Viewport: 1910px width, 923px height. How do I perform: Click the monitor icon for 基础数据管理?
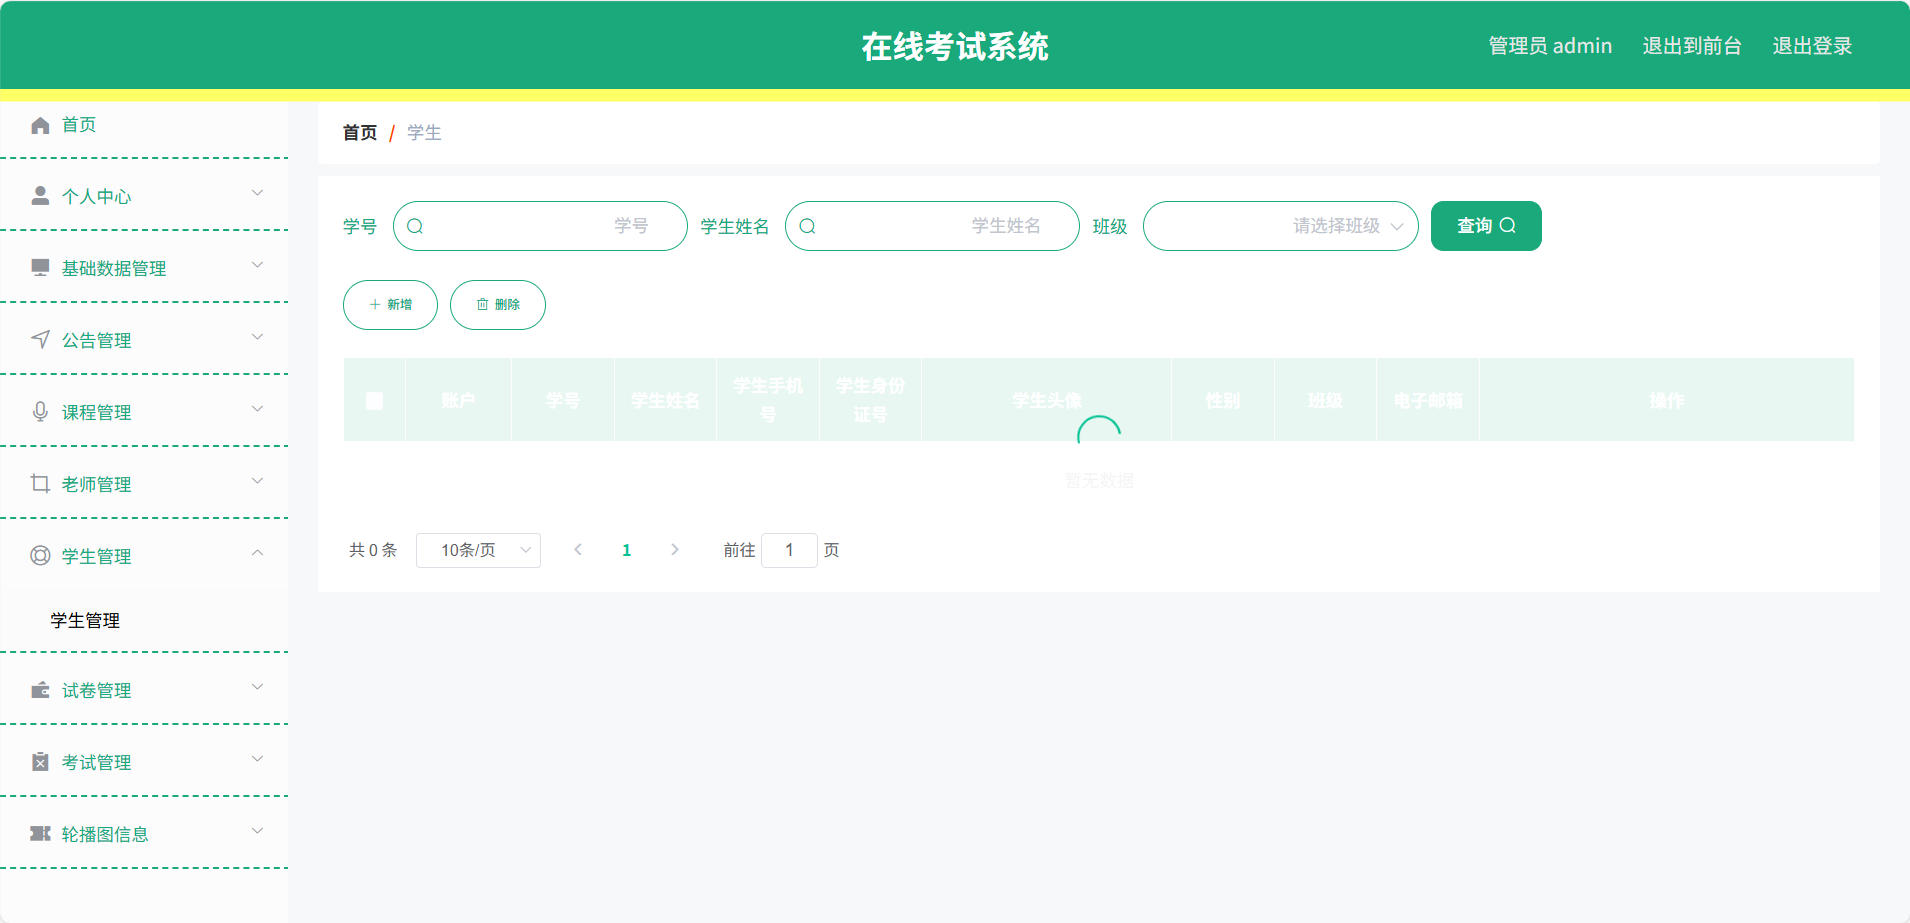(40, 267)
